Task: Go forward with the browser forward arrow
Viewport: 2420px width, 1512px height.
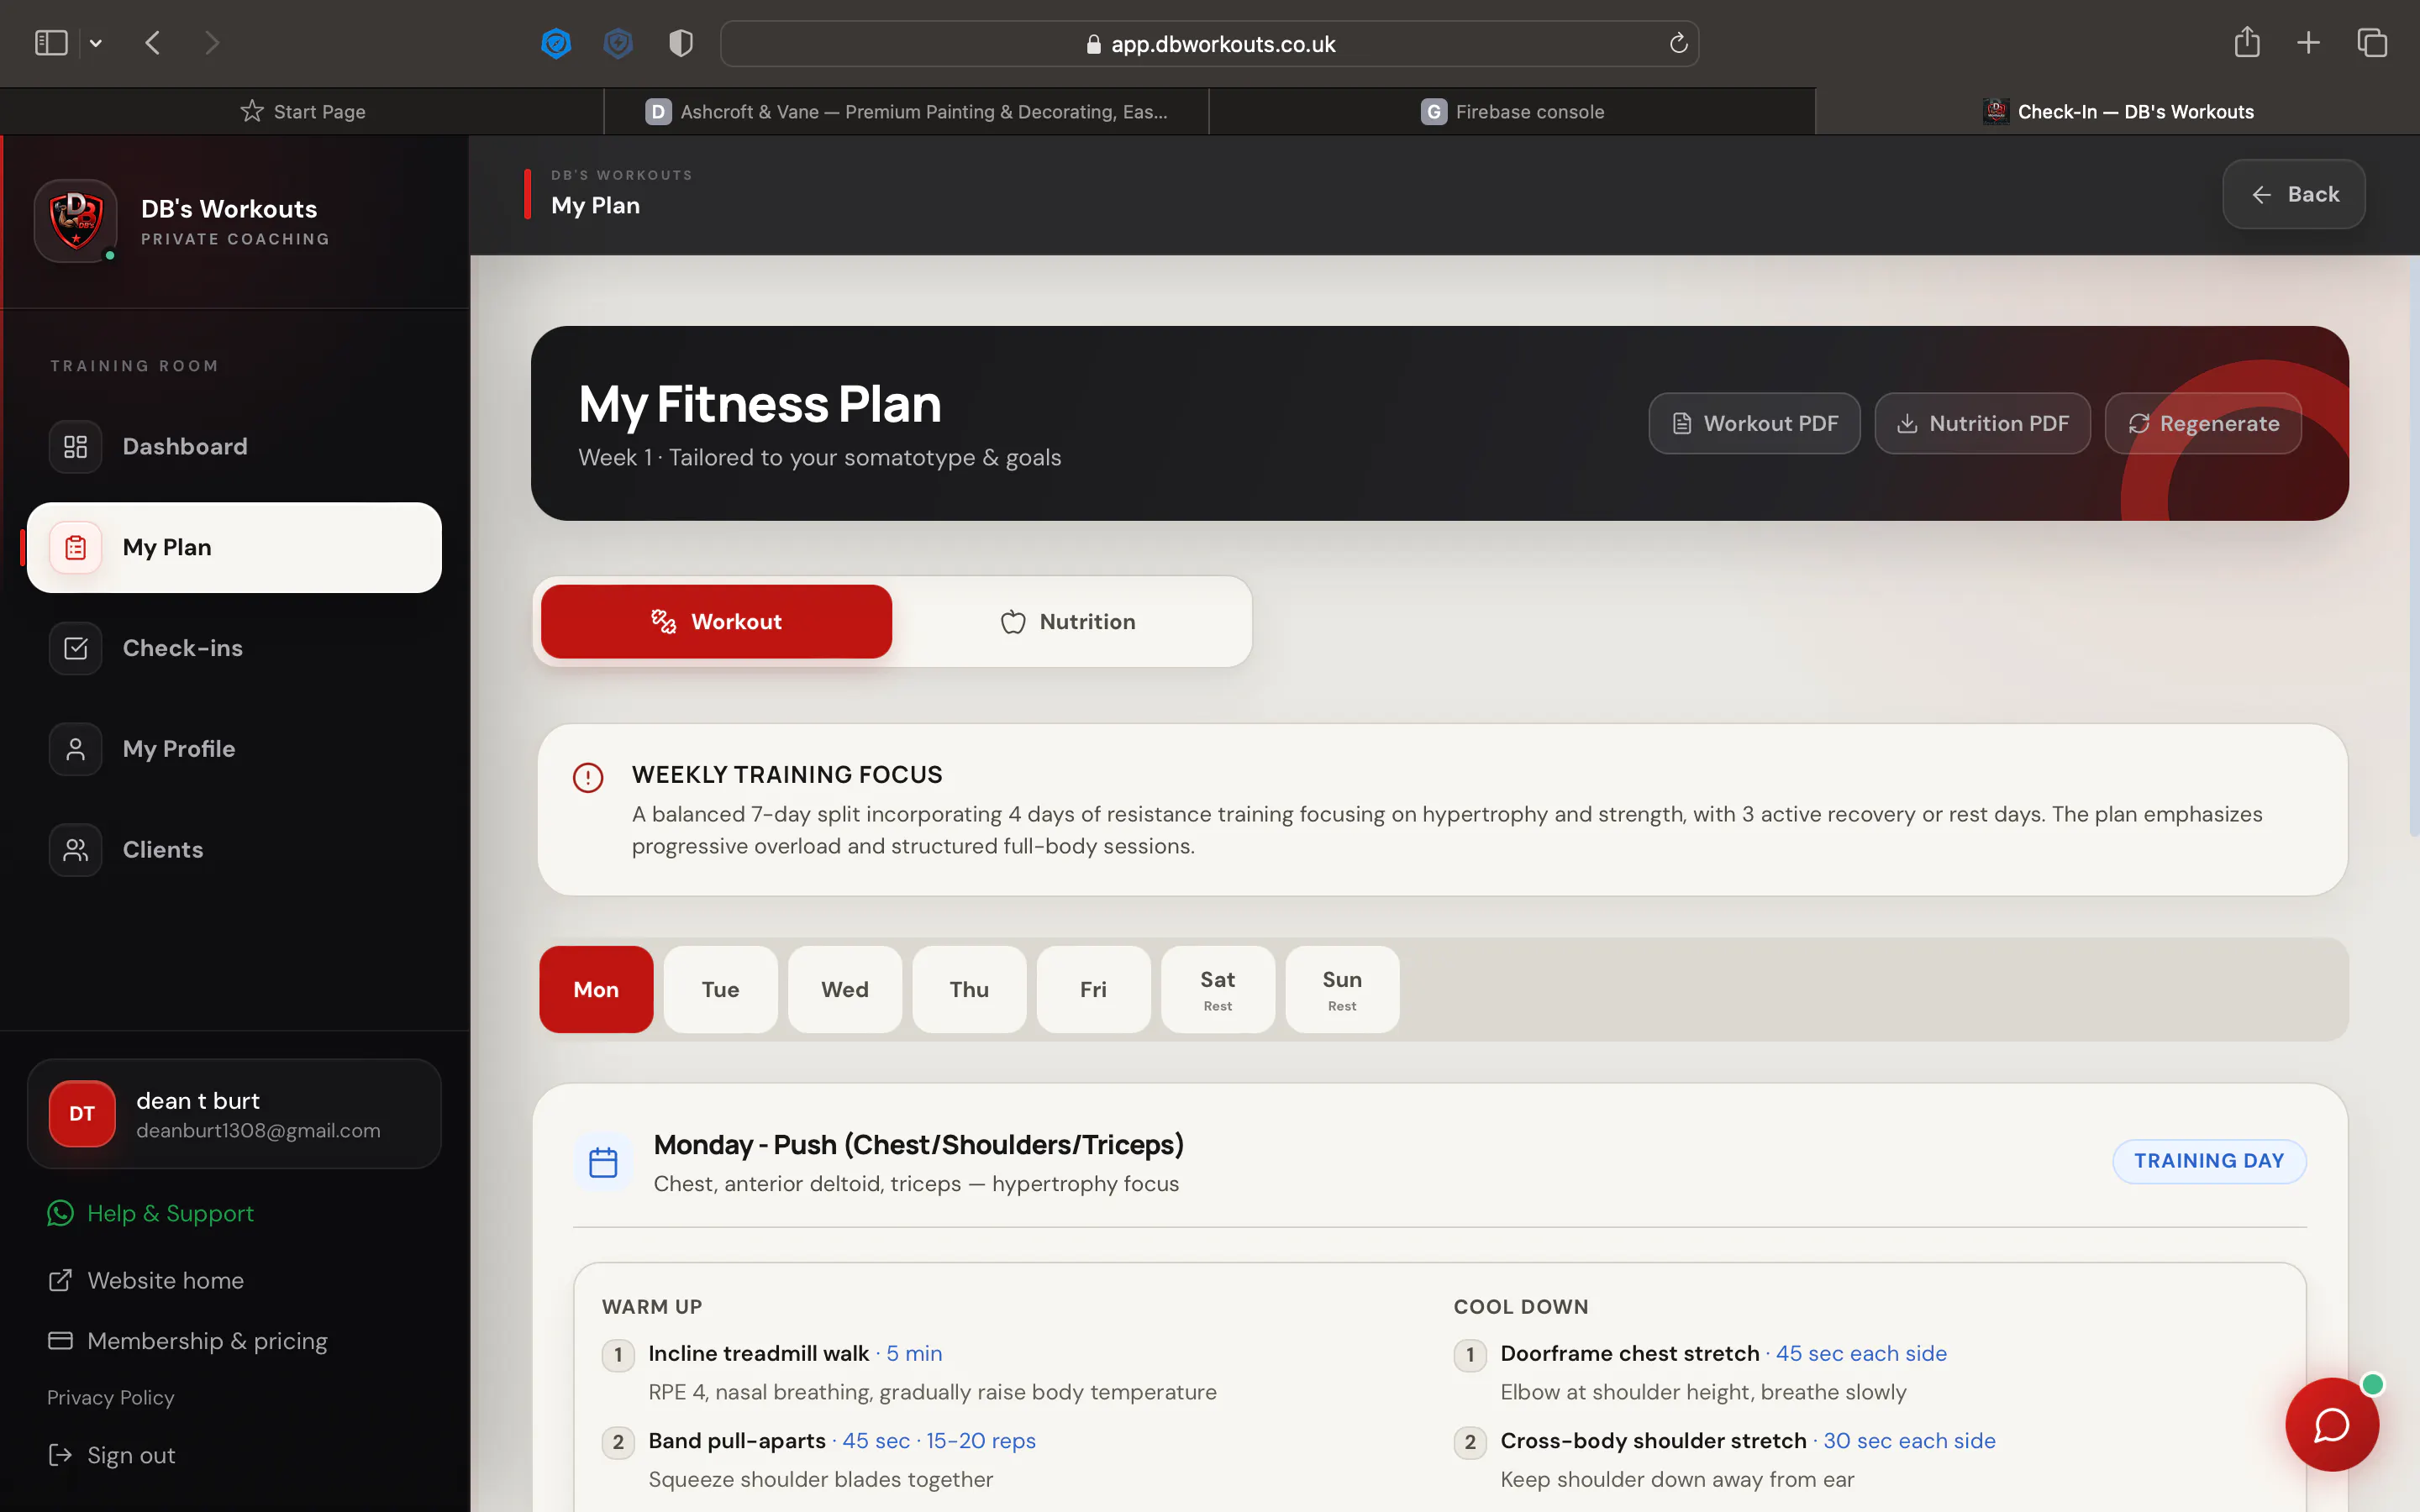Action: 212,43
